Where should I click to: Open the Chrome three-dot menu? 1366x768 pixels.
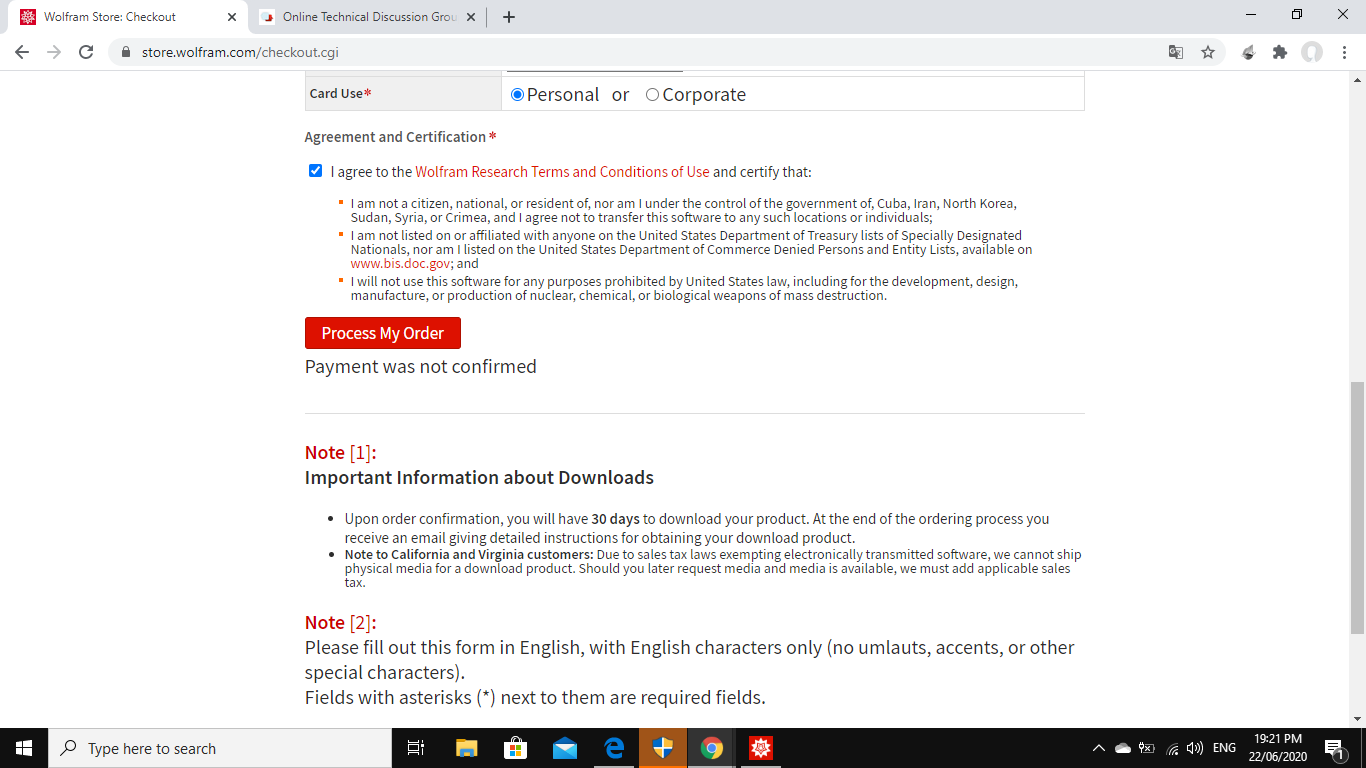[x=1343, y=52]
